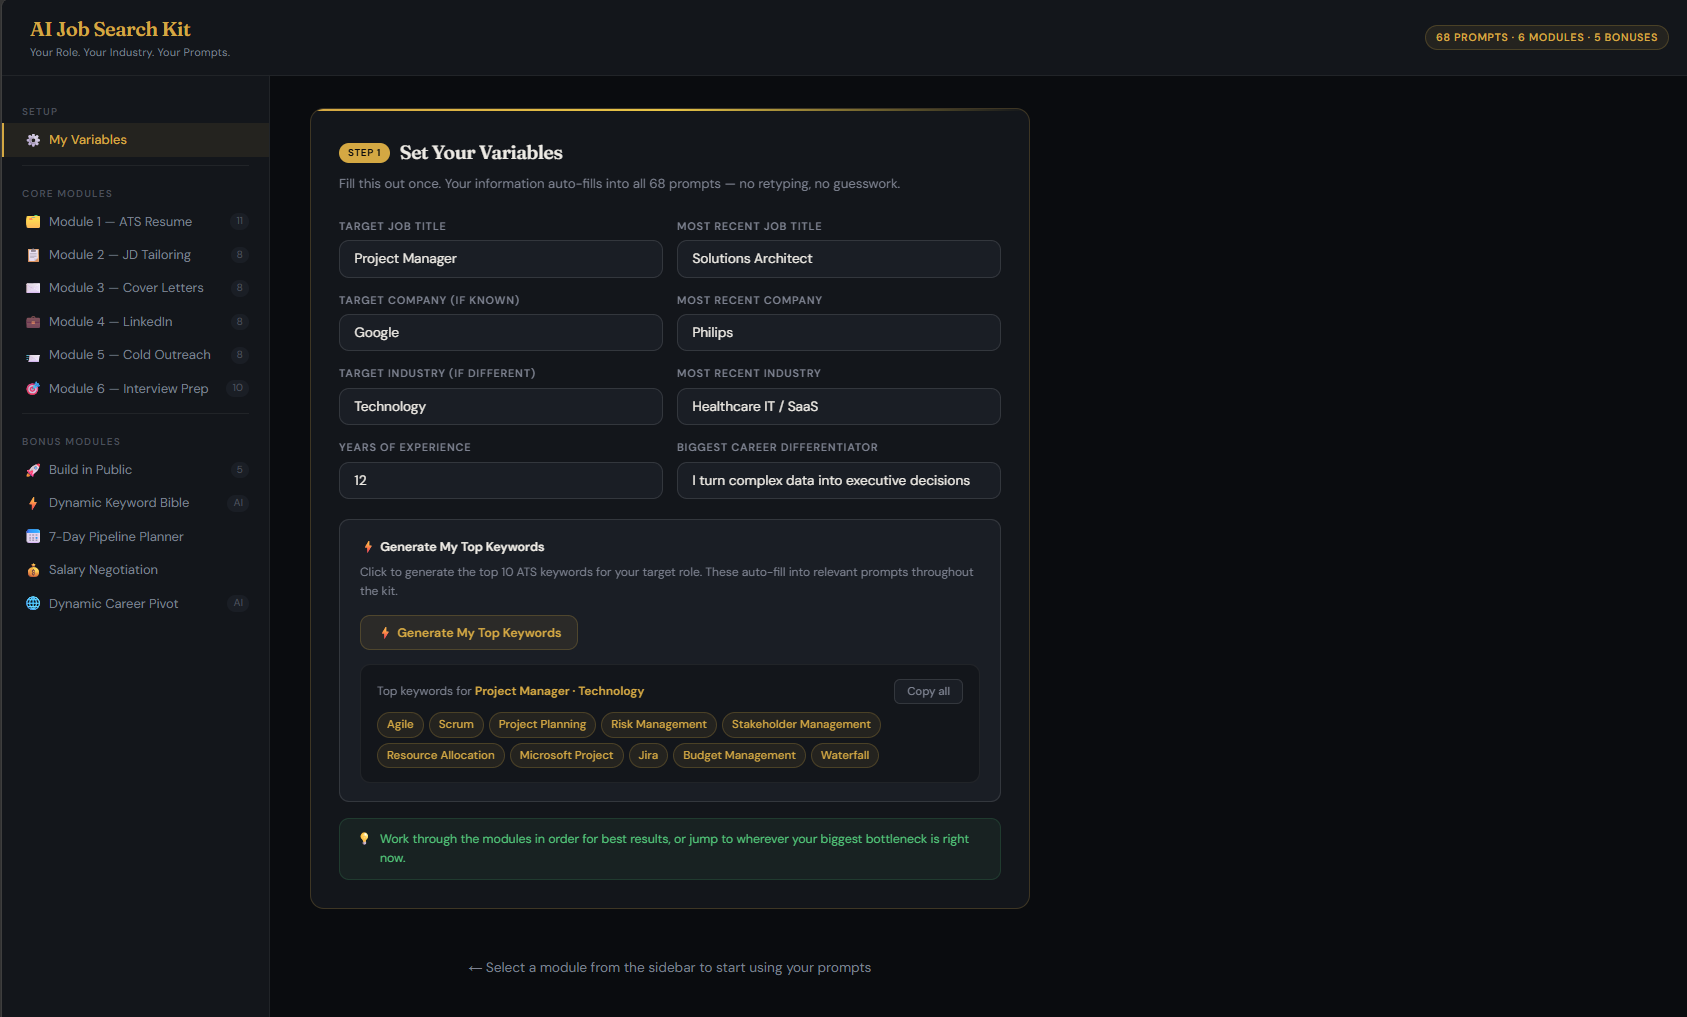The height and width of the screenshot is (1017, 1687).
Task: Select the Project Planning keyword chip
Action: (x=542, y=725)
